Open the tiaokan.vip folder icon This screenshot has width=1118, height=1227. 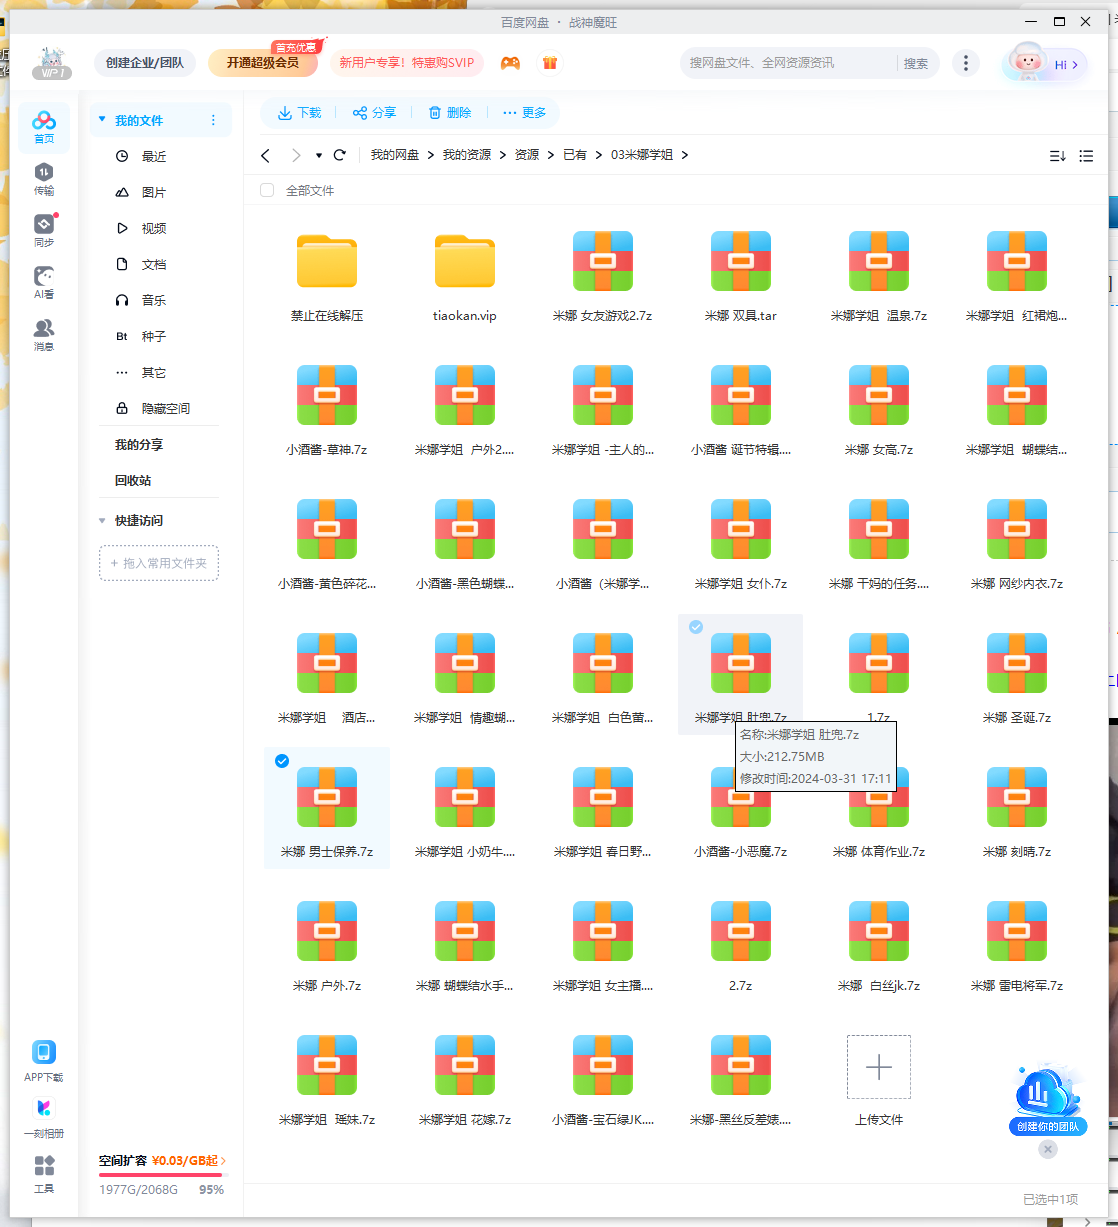coord(465,261)
